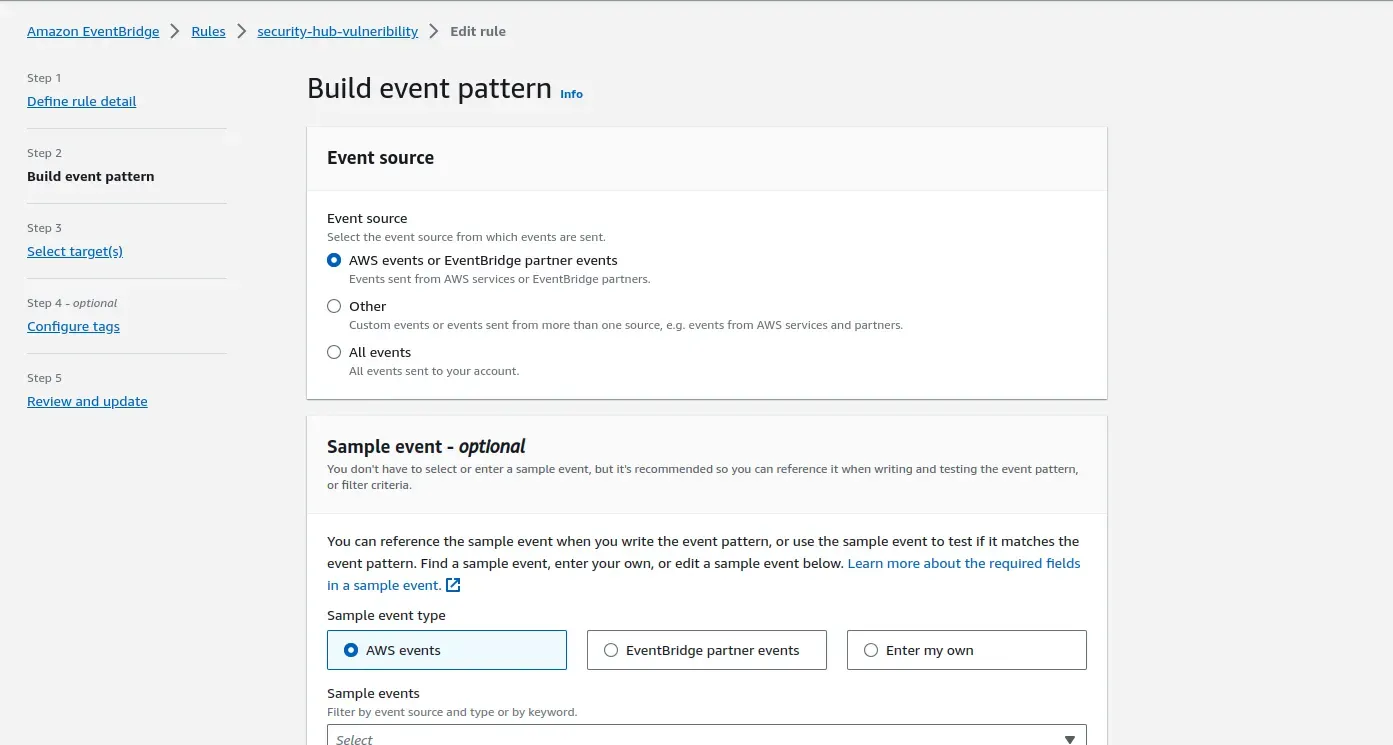Select the All events radio button
The image size is (1393, 745).
[x=334, y=352]
